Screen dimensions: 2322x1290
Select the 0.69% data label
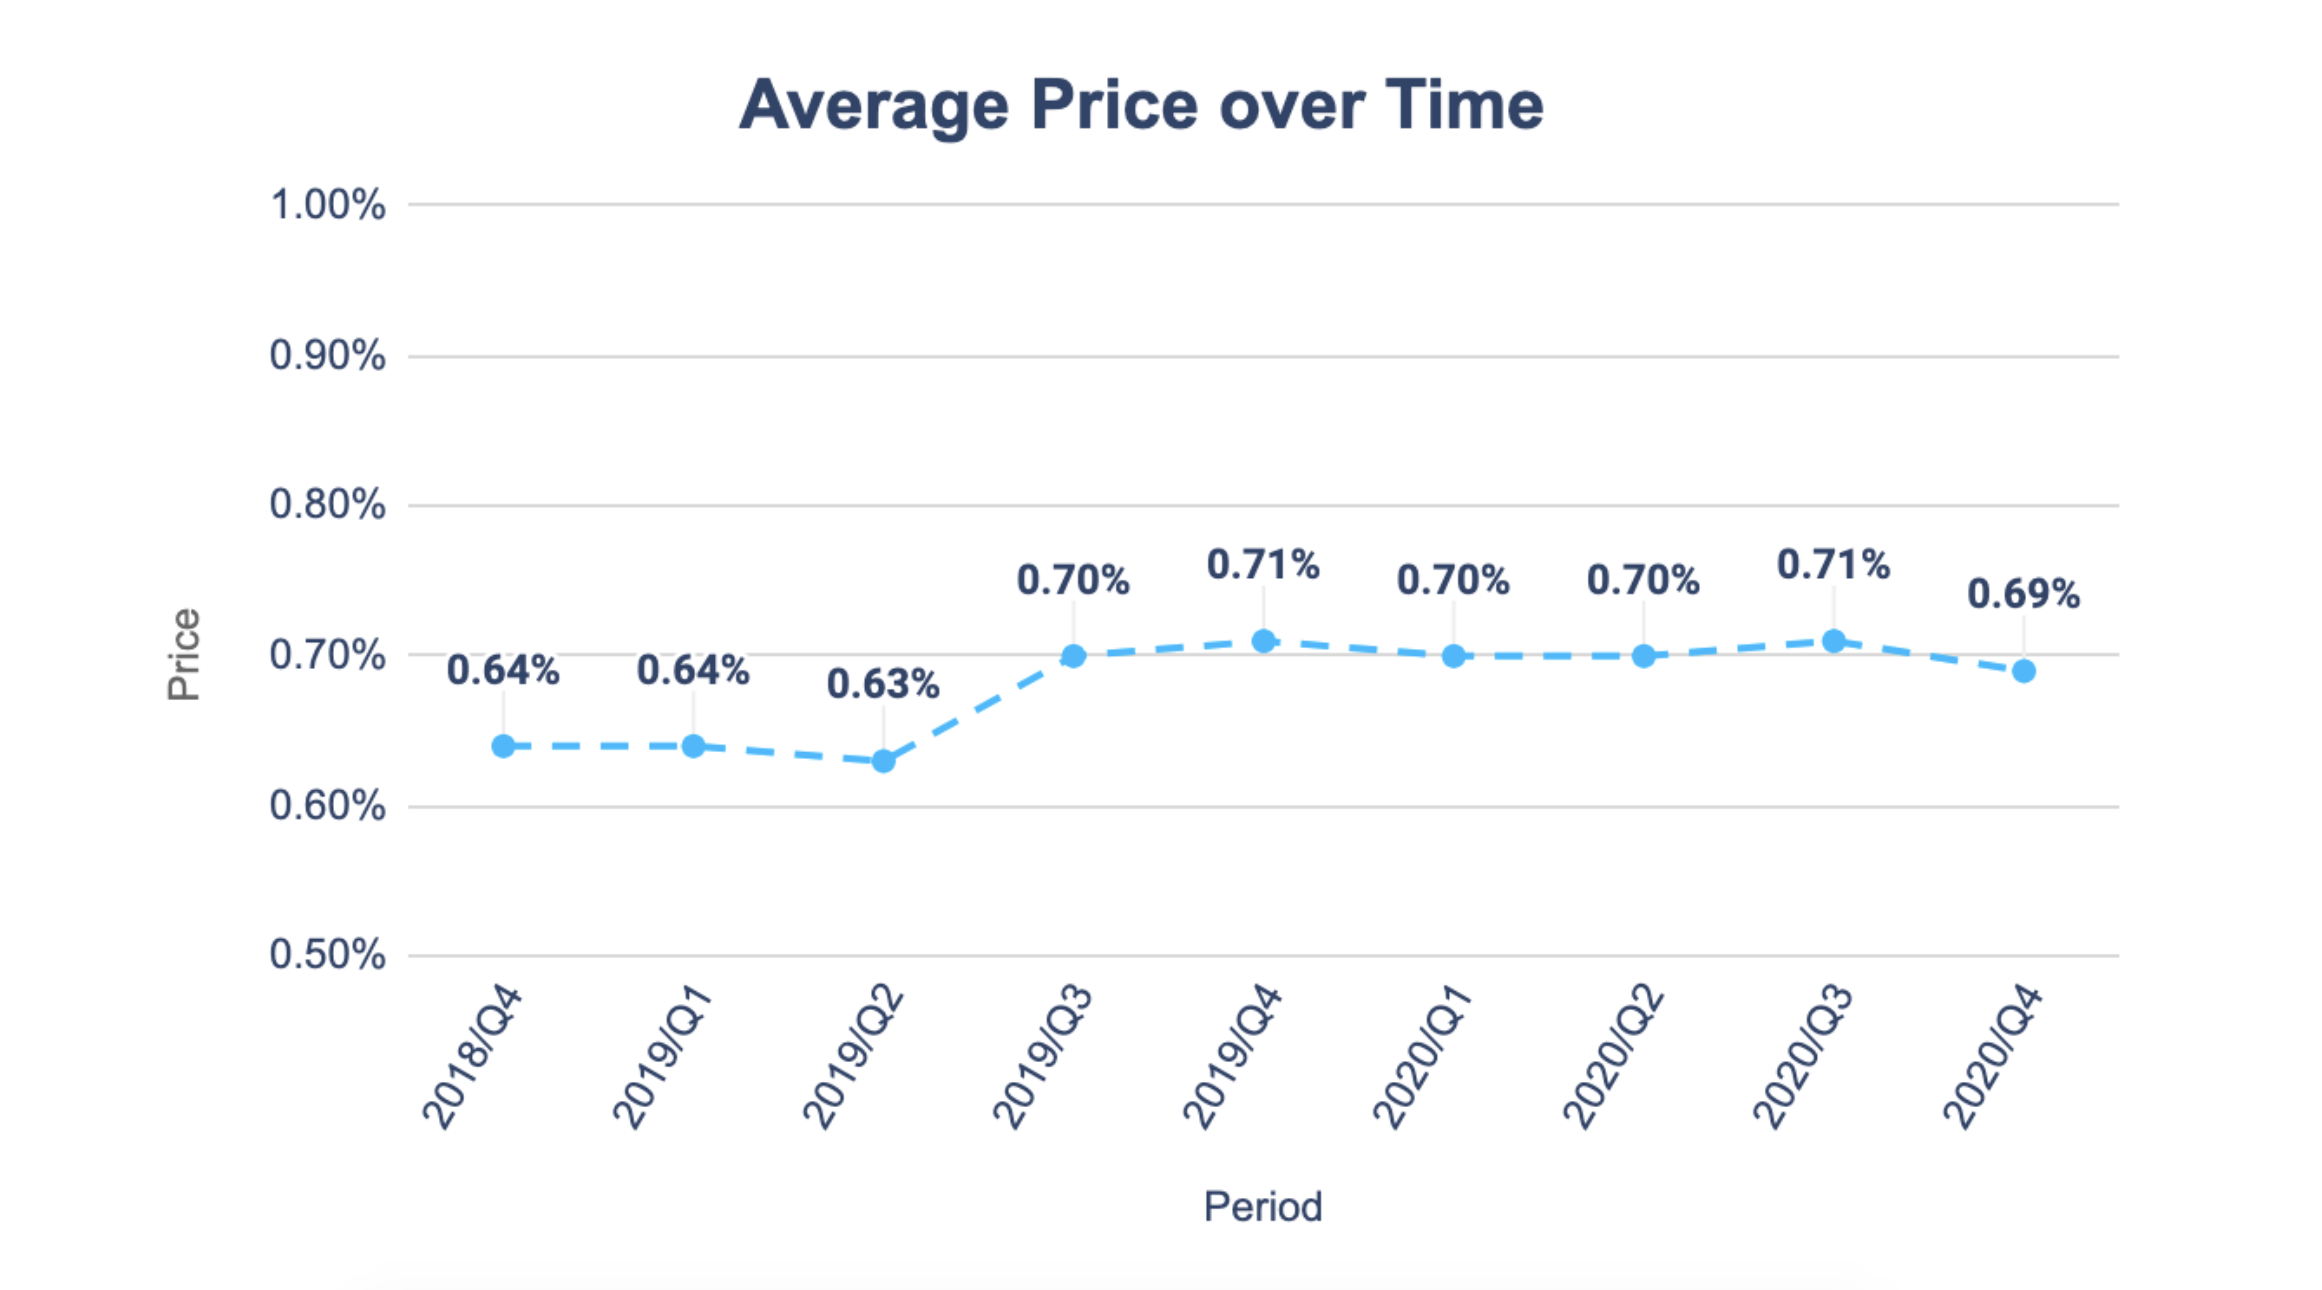click(x=2023, y=594)
